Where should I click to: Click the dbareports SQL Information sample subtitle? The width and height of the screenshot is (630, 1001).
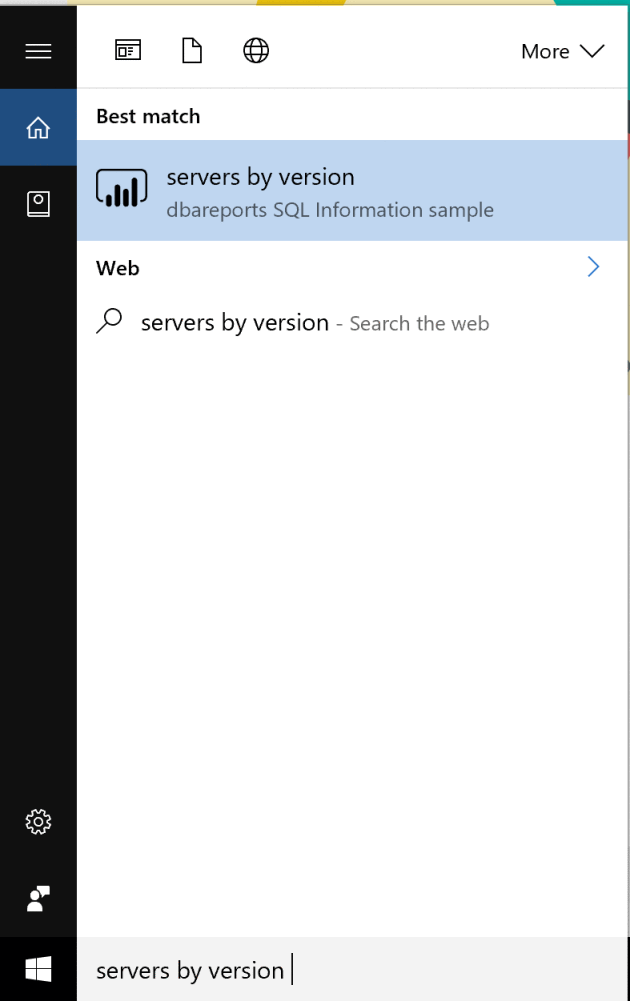click(330, 210)
